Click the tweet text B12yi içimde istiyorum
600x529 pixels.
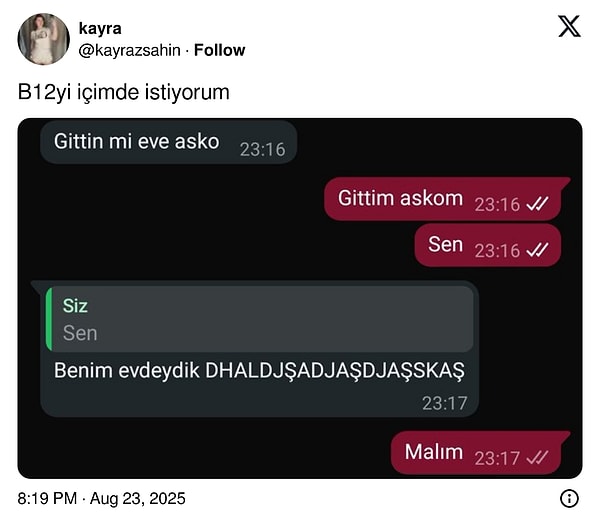(x=124, y=93)
